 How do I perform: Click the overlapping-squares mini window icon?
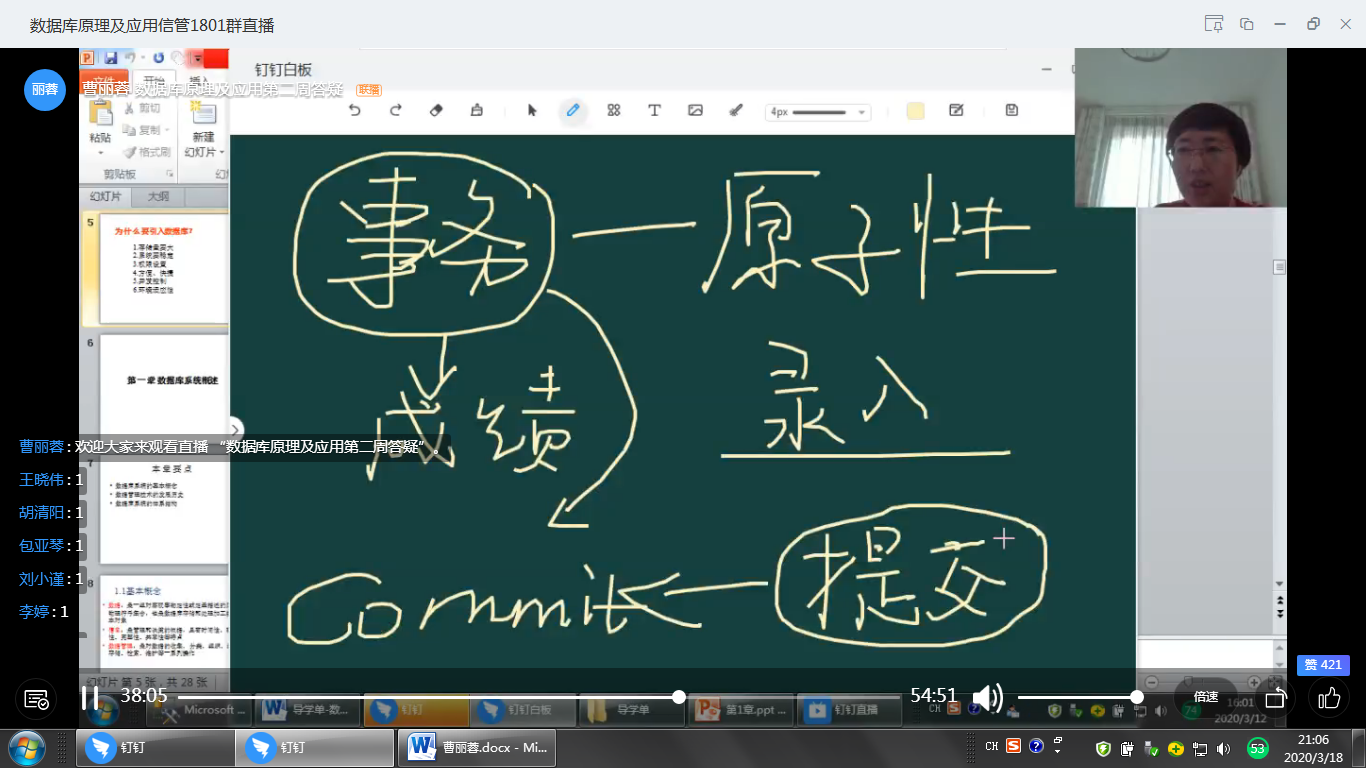click(x=1247, y=24)
